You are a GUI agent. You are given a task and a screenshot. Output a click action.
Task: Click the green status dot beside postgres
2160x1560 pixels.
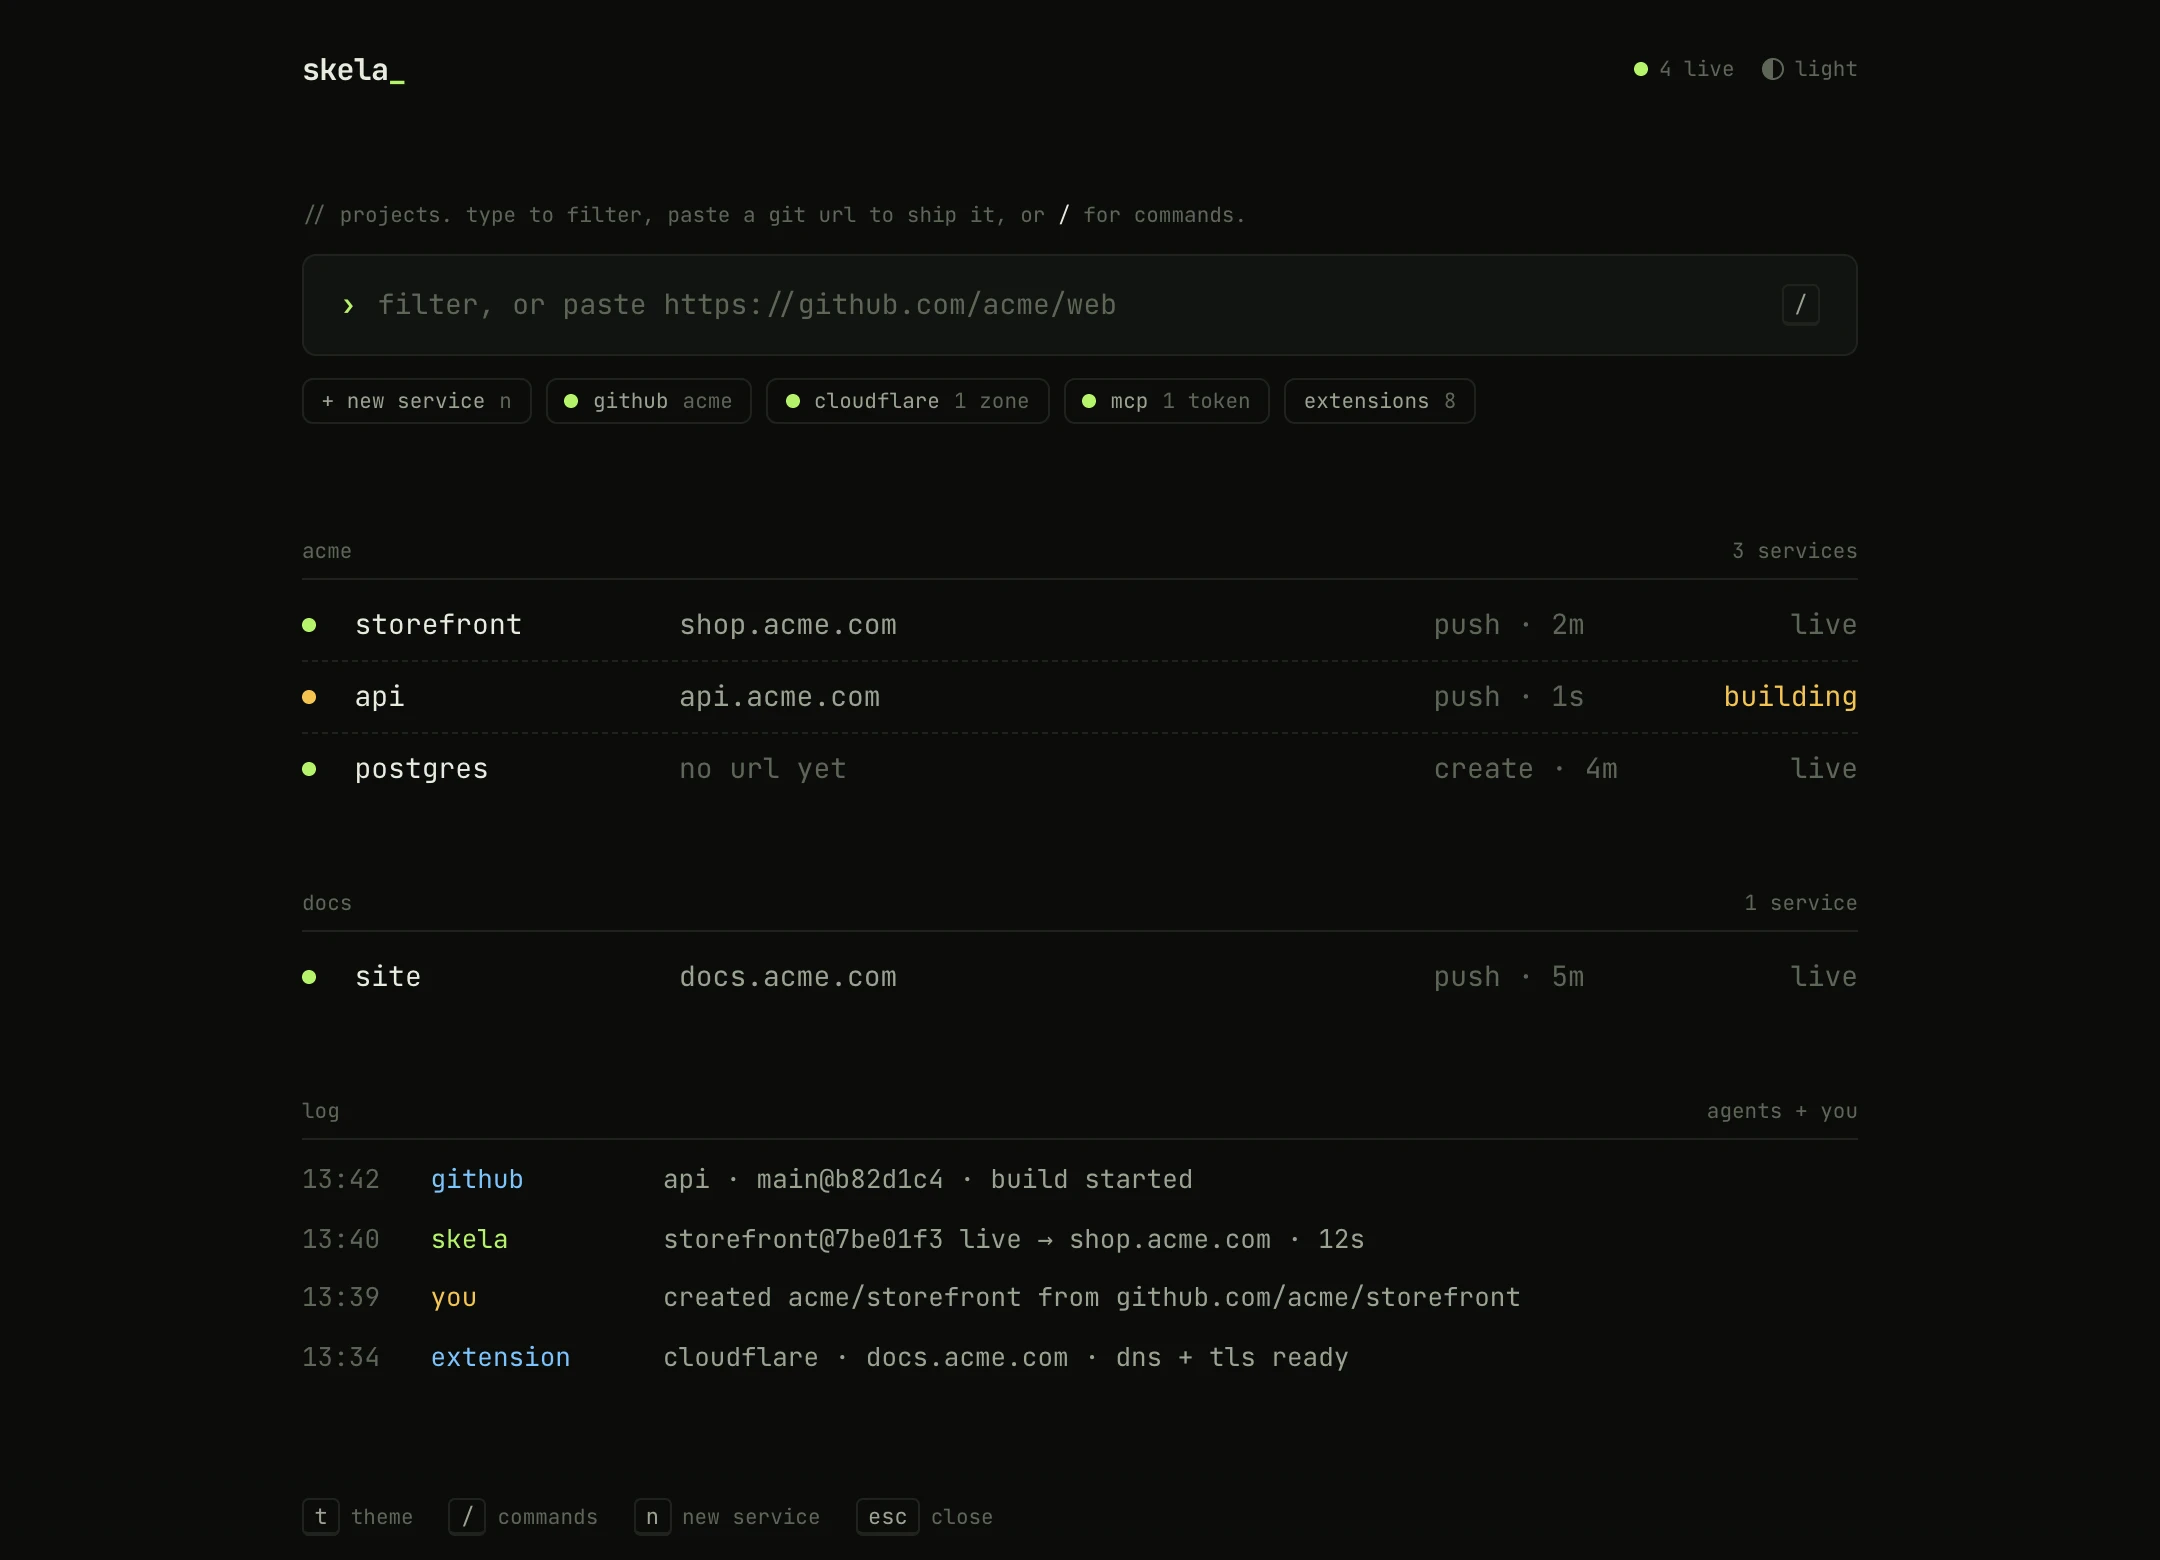tap(309, 769)
